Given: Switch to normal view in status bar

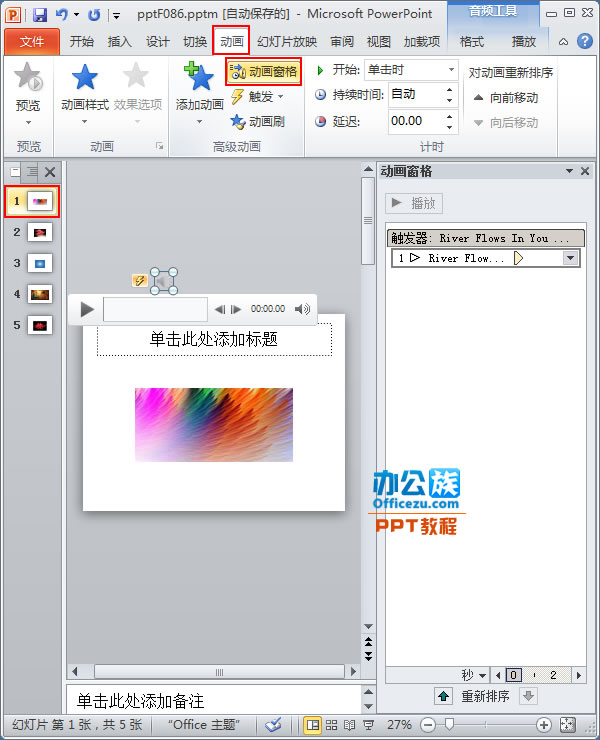Looking at the screenshot, I should coord(313,725).
